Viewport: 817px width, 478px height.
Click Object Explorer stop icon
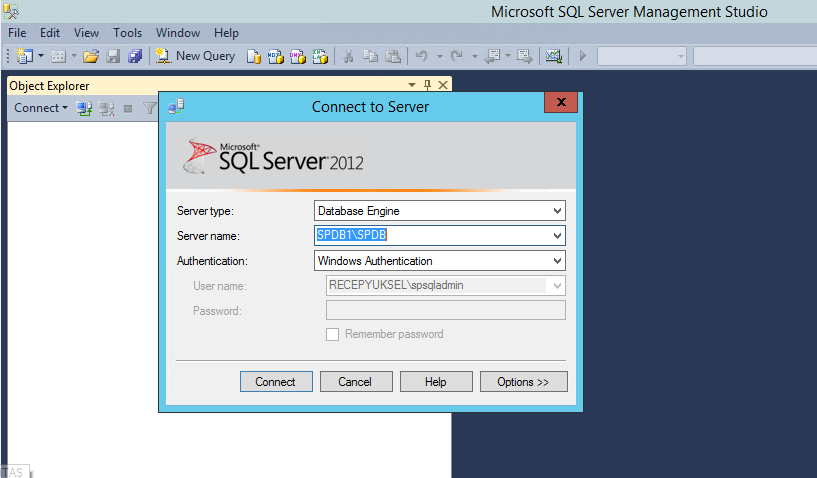(128, 108)
